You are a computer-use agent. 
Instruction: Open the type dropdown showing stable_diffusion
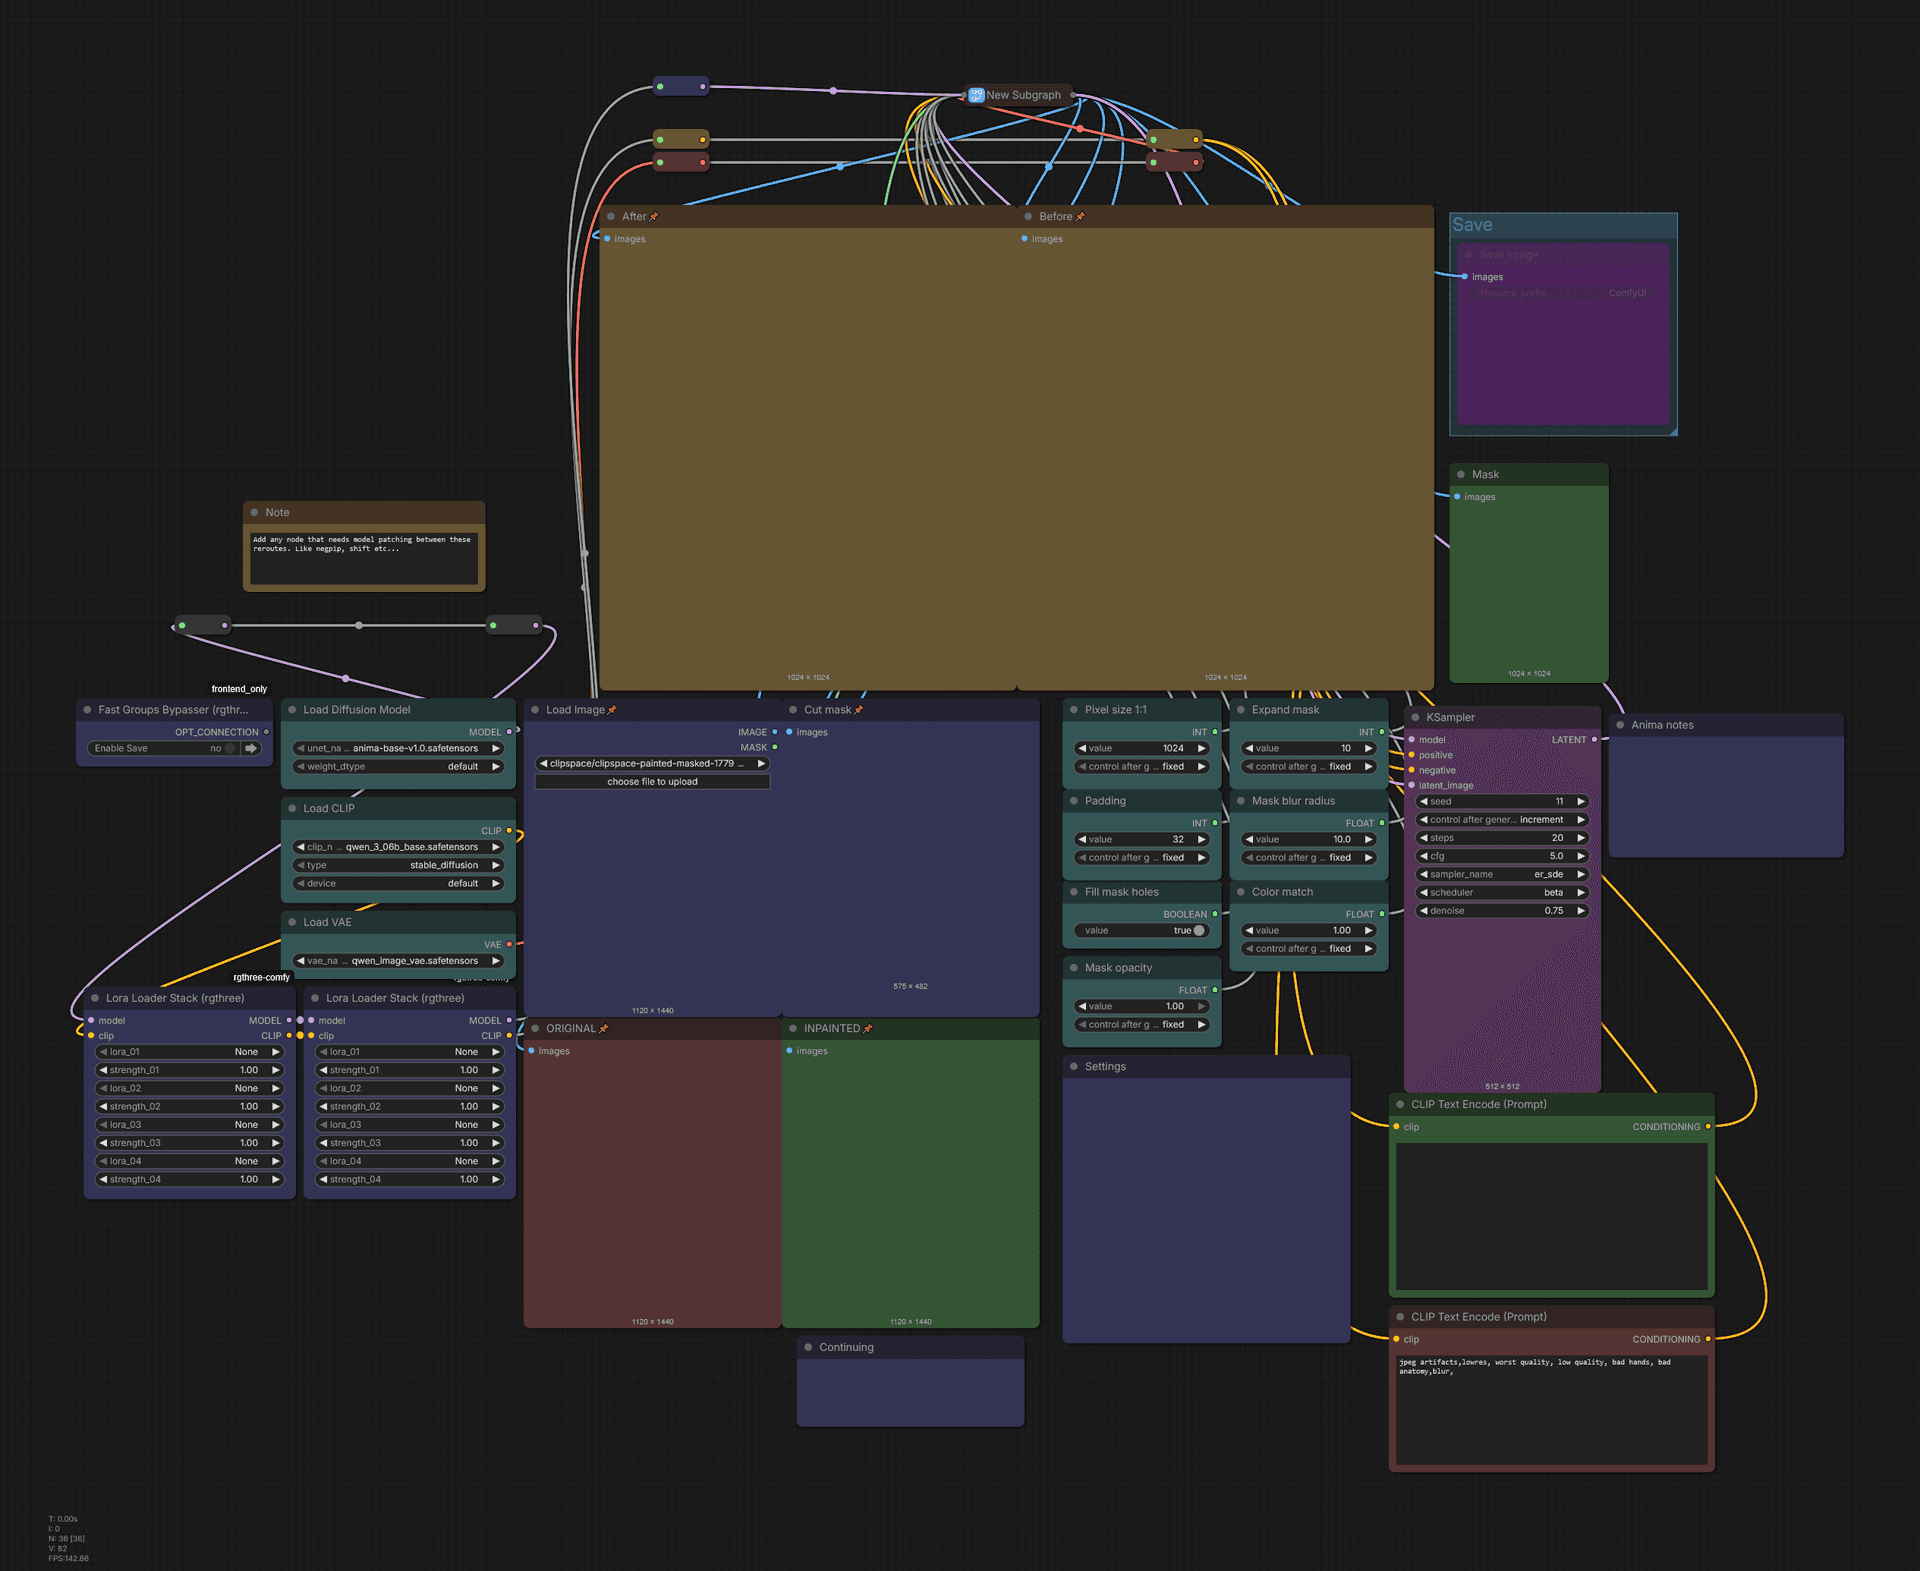pyautogui.click(x=398, y=865)
